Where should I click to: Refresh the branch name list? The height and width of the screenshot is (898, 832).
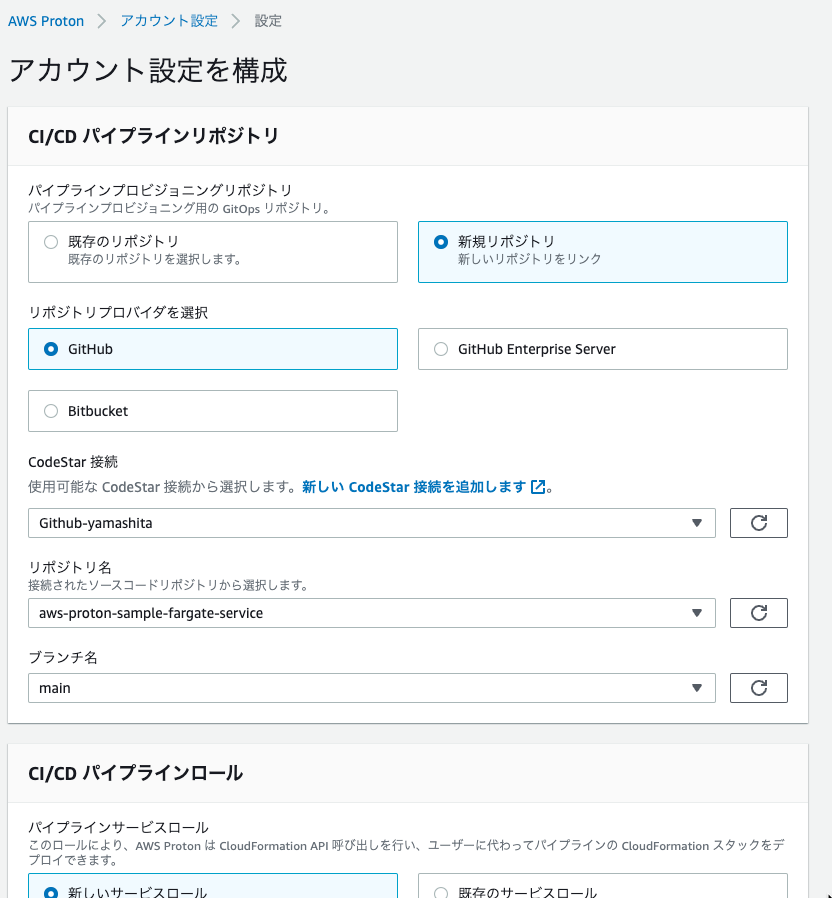[758, 688]
